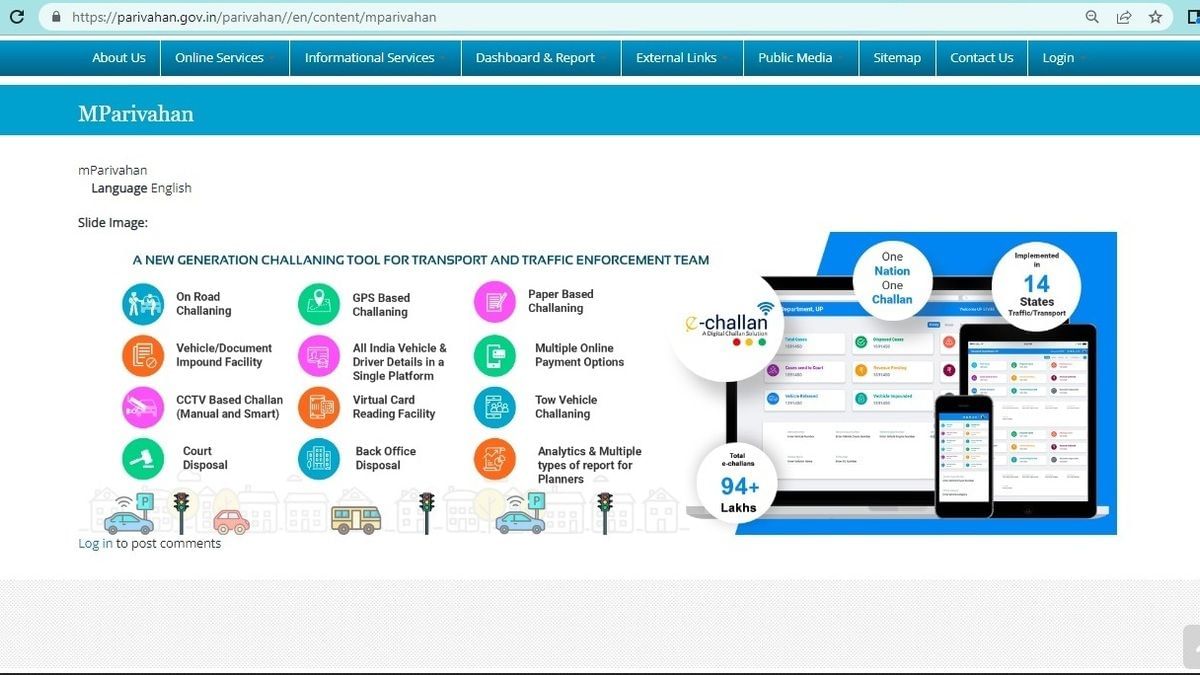Image resolution: width=1200 pixels, height=675 pixels.
Task: Click the Back Office Disposal icon
Action: click(x=318, y=459)
